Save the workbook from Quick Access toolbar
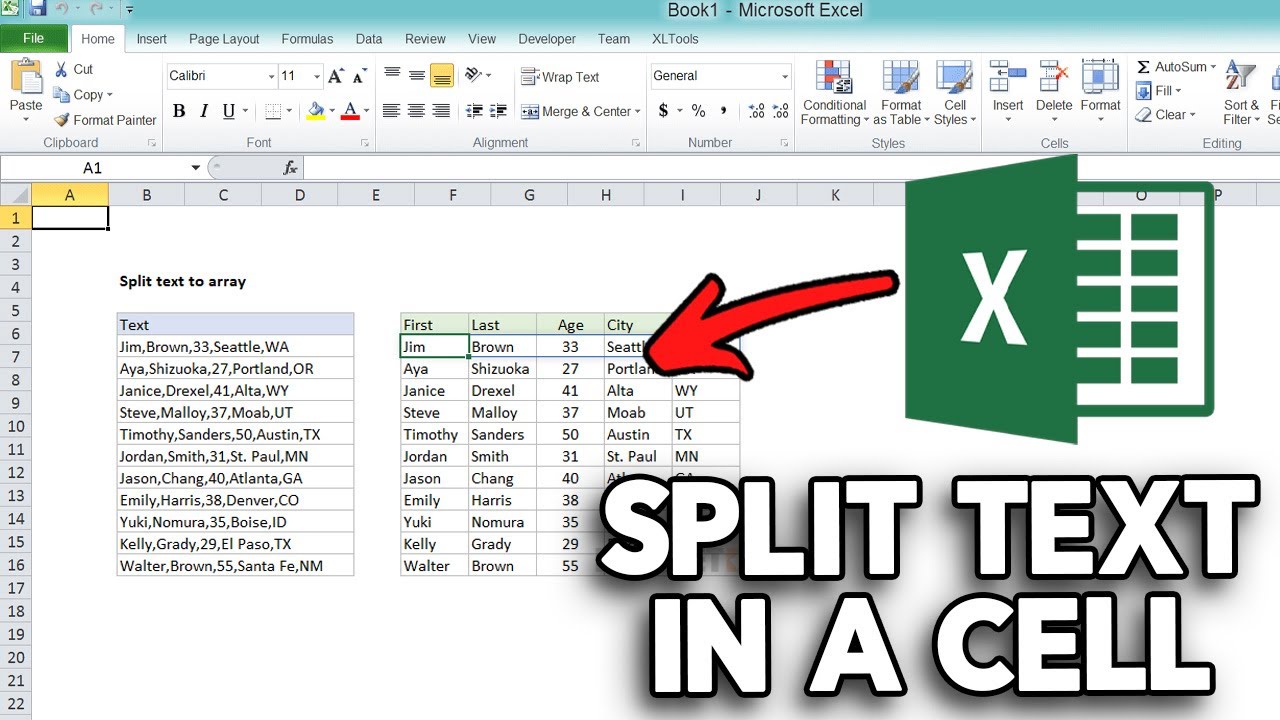 pyautogui.click(x=38, y=9)
